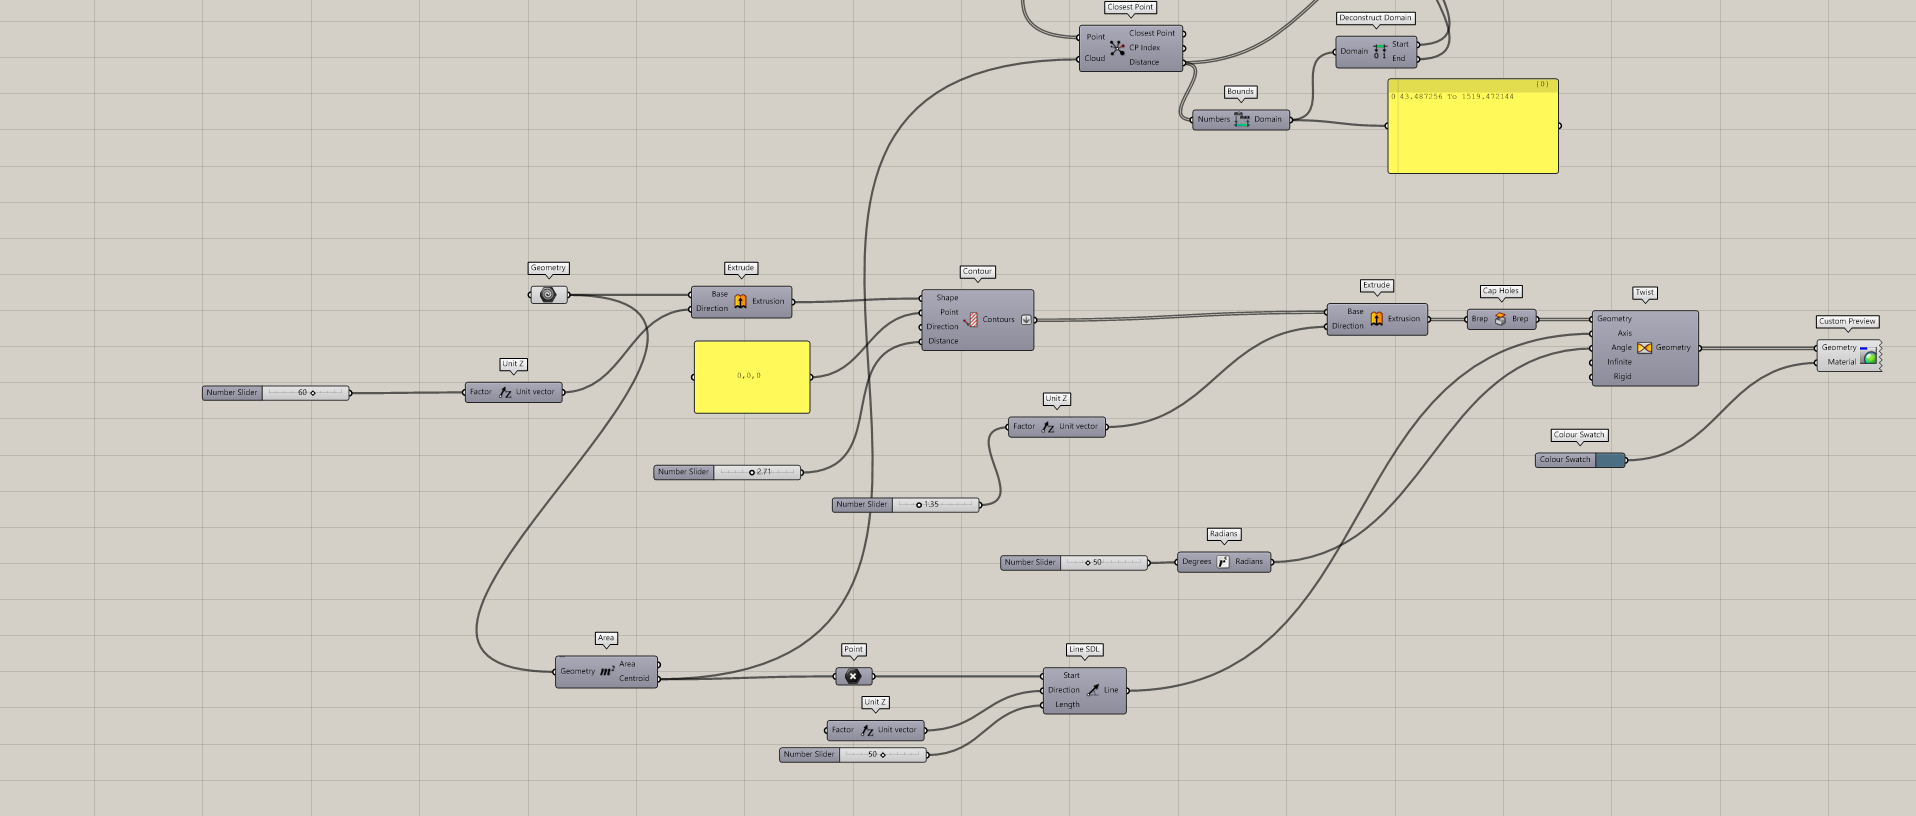Click the Contour component's striped icon

971,319
